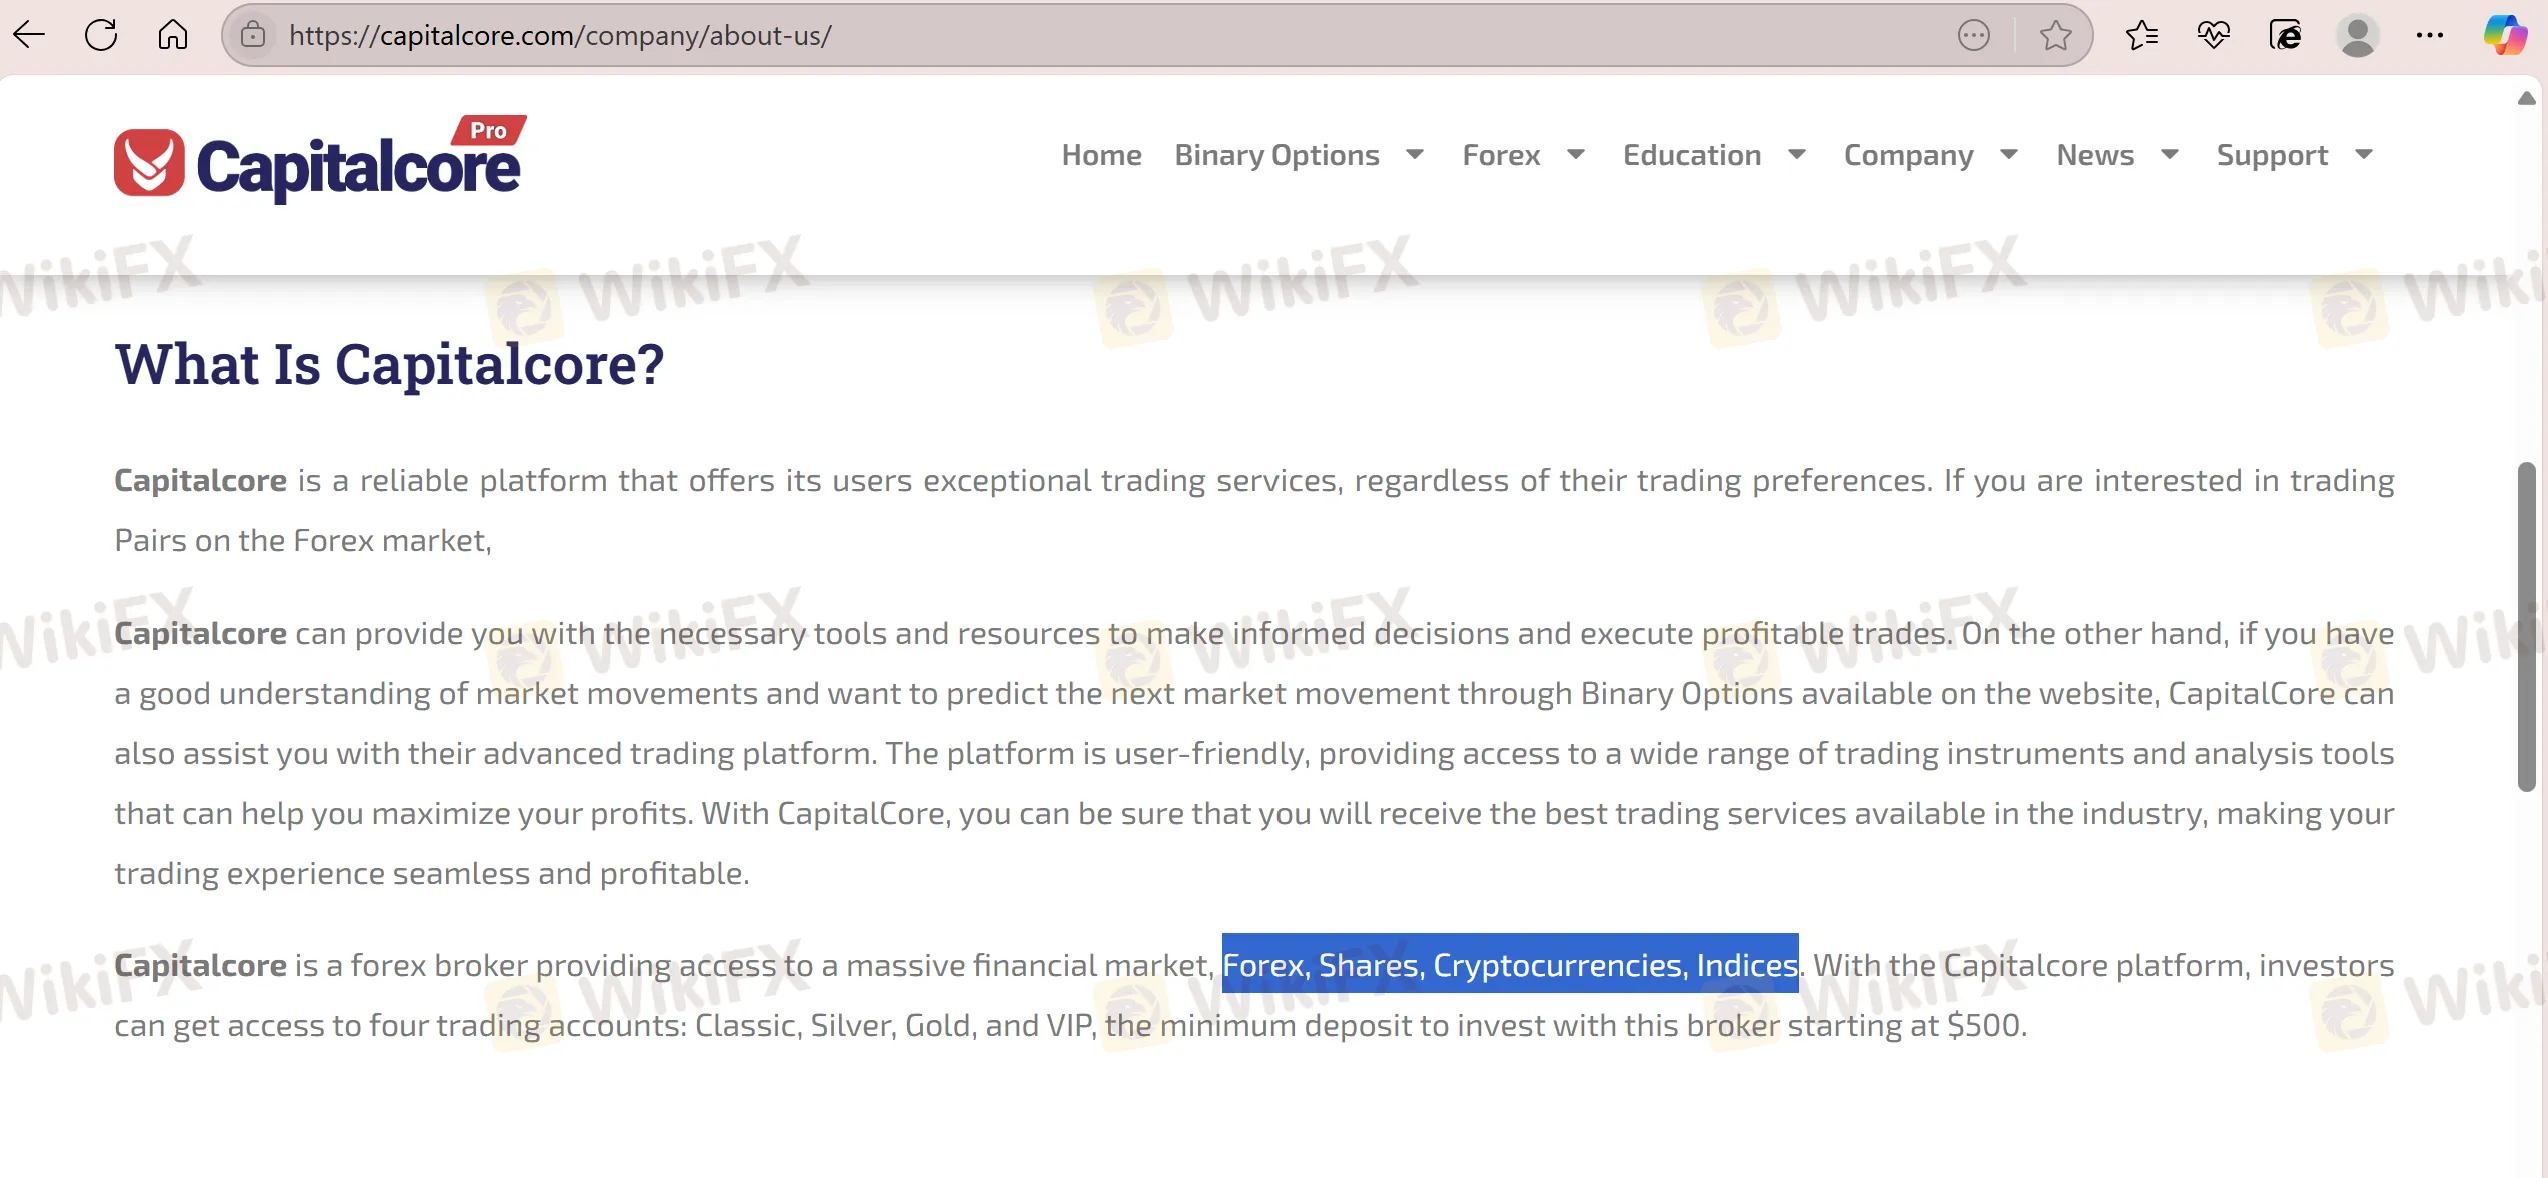
Task: Open the Capitalcore Pro logo
Action: [320, 160]
